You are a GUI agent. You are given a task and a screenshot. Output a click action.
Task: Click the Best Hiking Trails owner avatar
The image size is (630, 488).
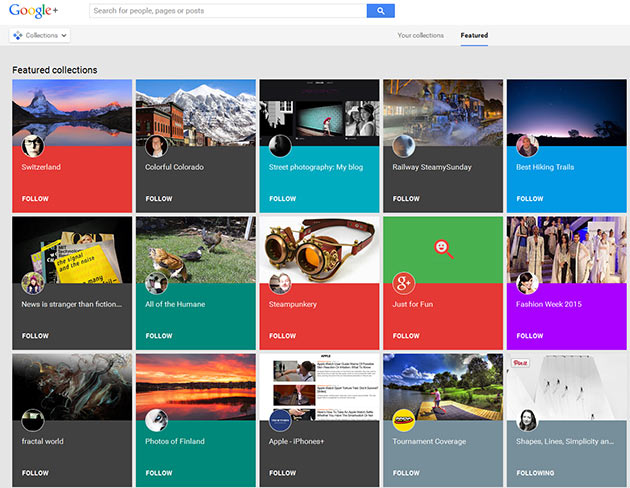[x=528, y=146]
